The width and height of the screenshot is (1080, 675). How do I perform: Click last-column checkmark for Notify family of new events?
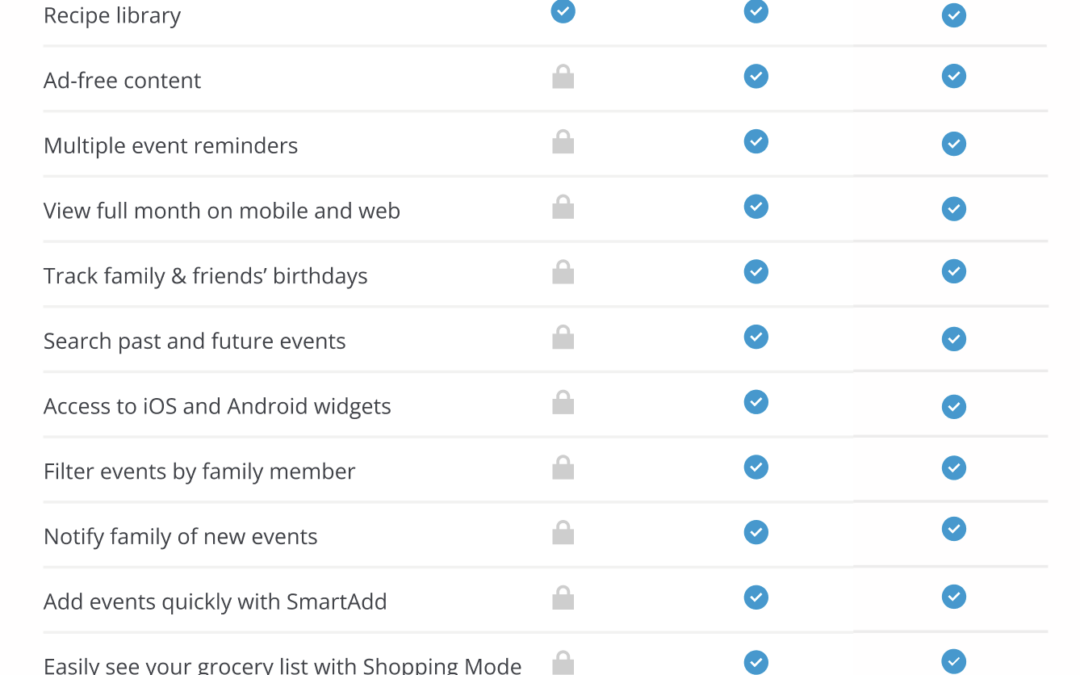[954, 529]
